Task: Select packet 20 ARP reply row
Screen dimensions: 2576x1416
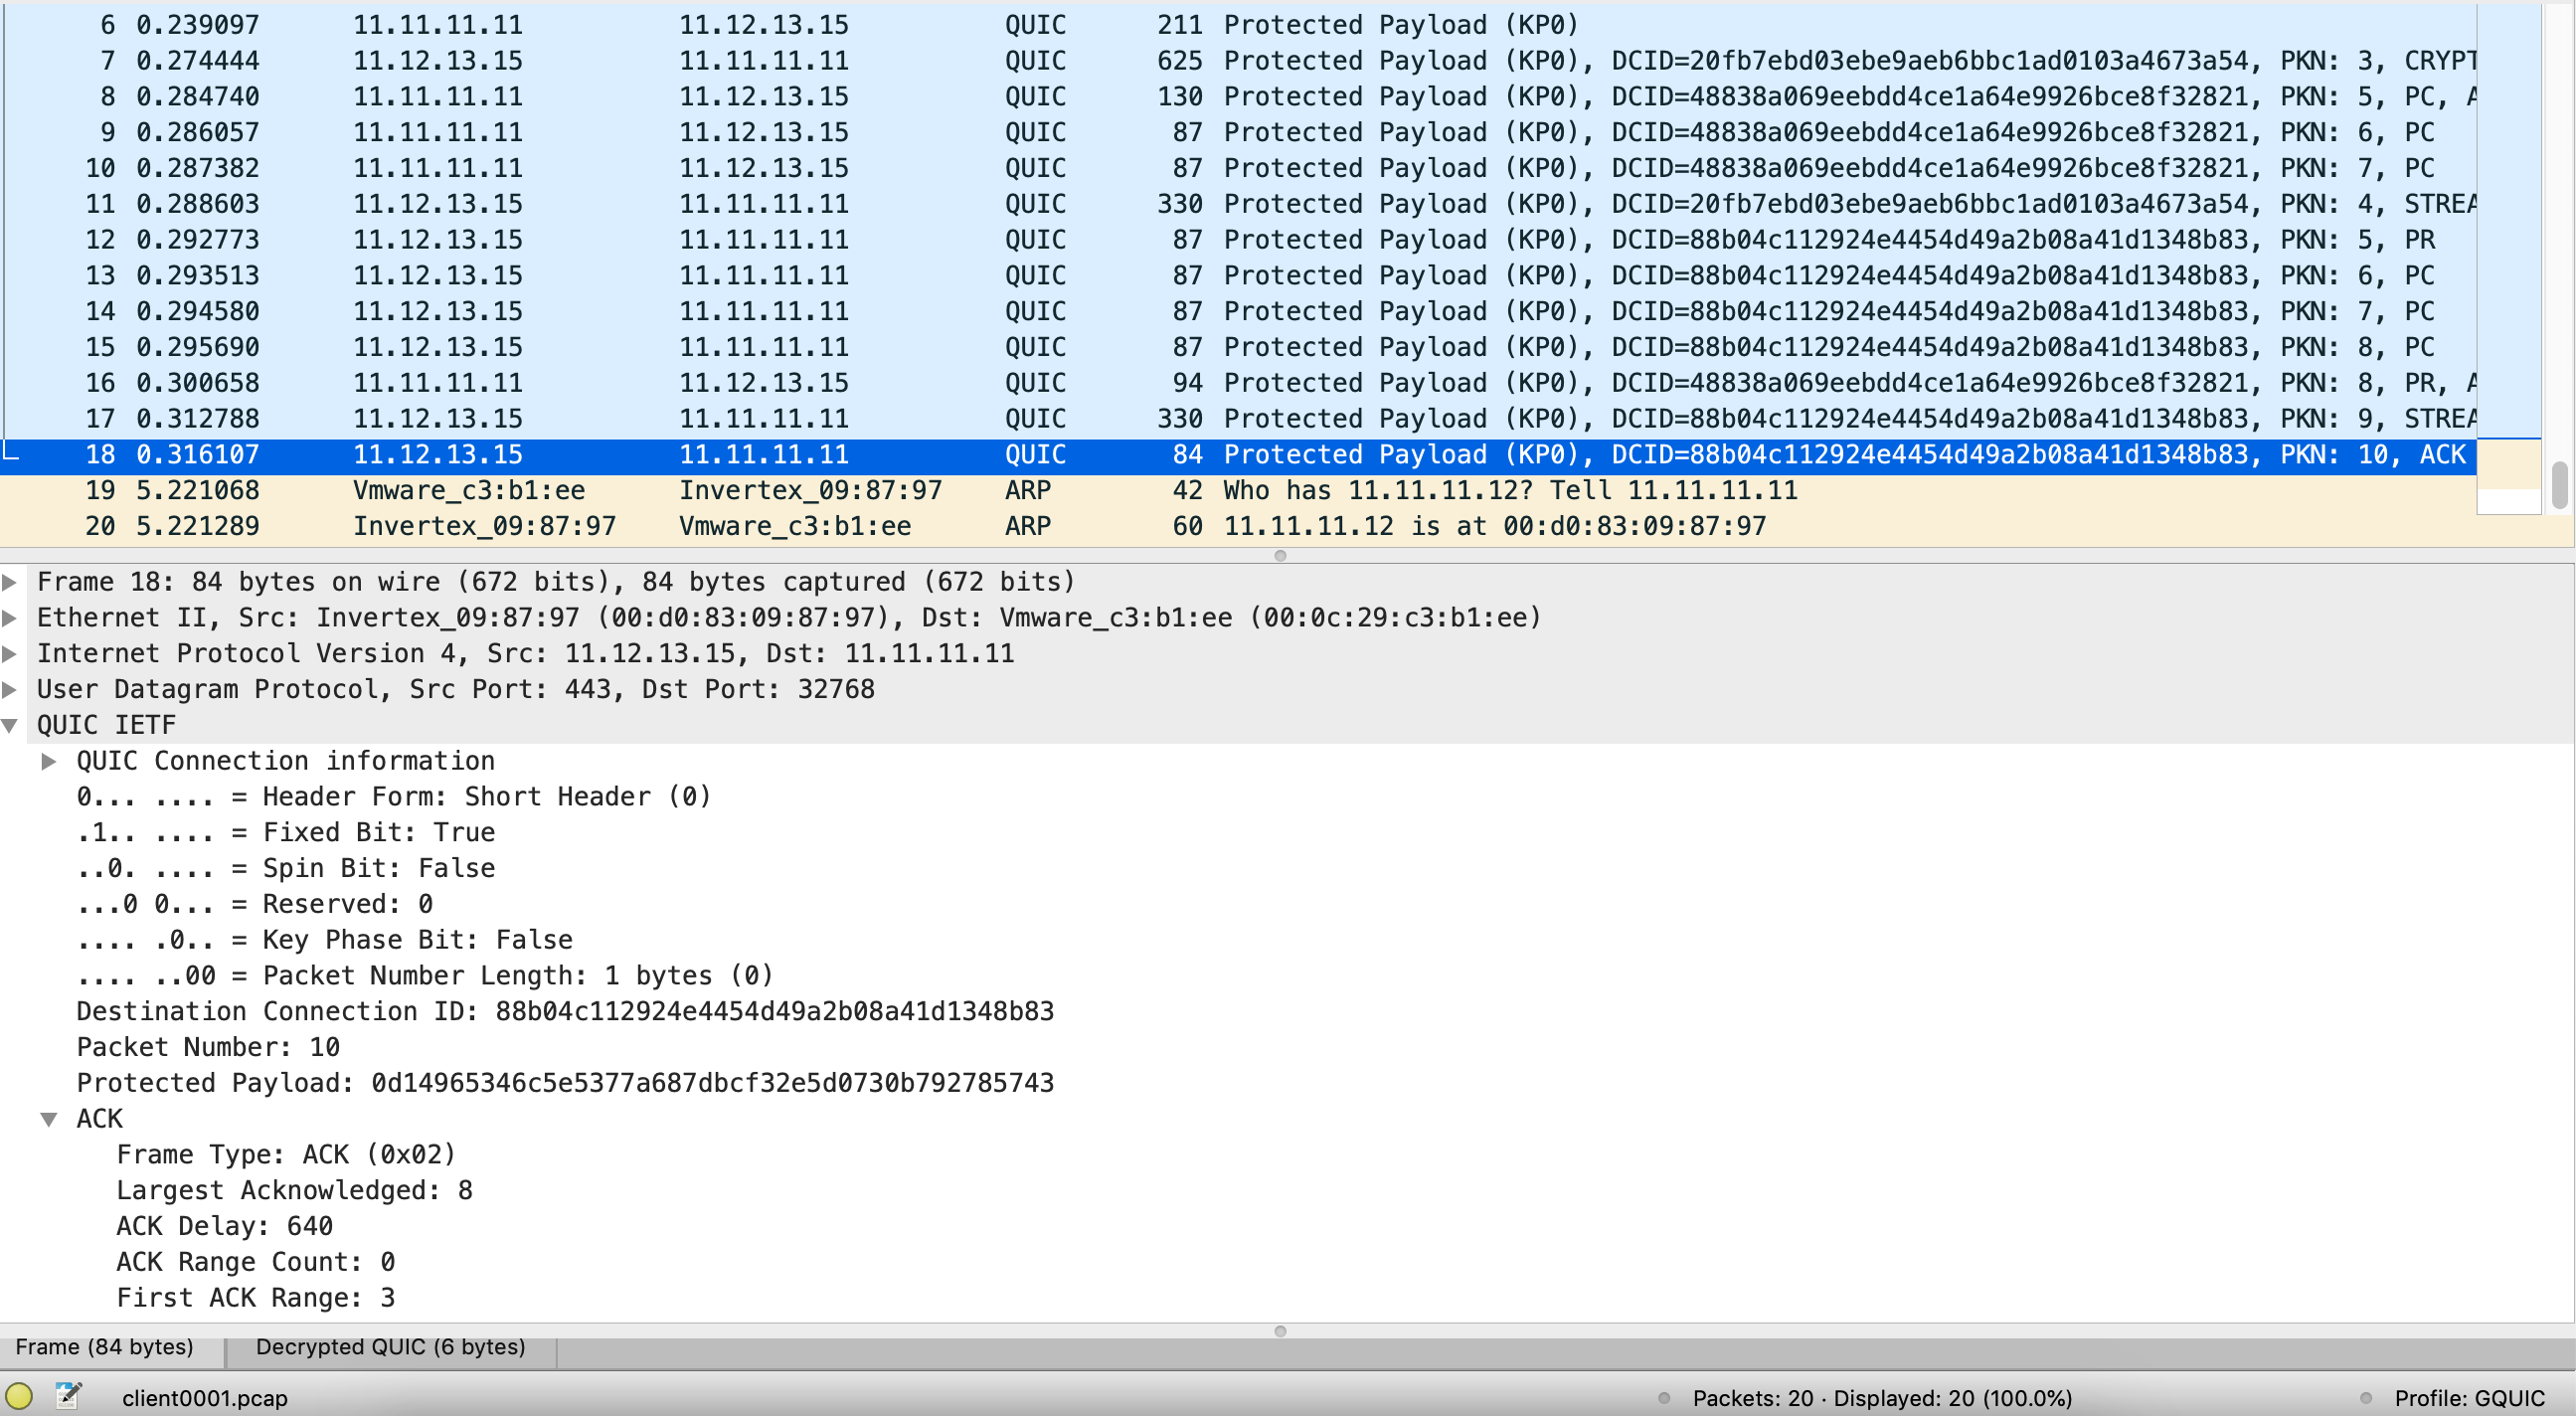Action: [900, 526]
